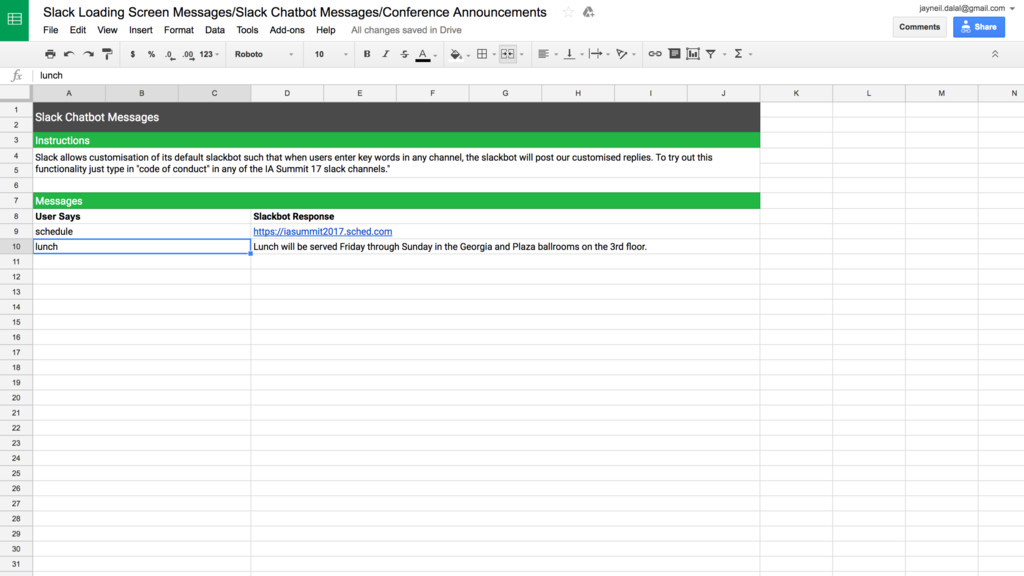
Task: Open text wrapping options
Action: tap(595, 54)
